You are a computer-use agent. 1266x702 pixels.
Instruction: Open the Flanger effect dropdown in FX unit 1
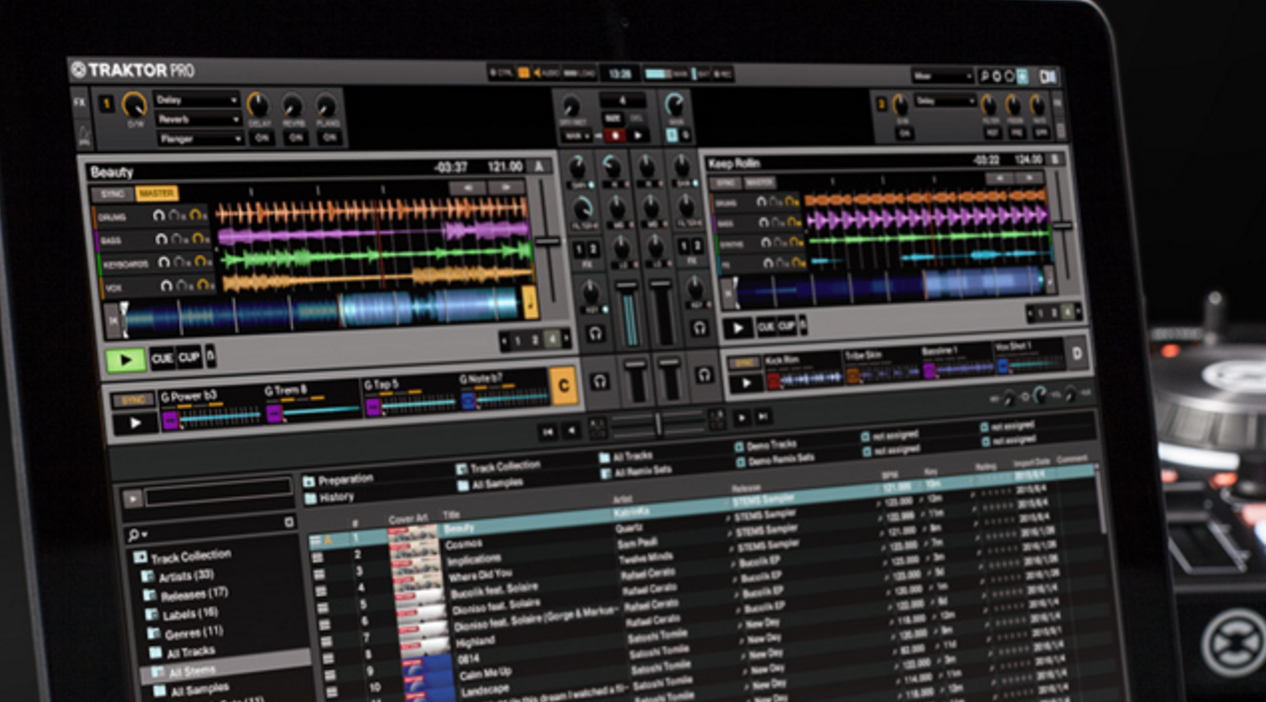(x=199, y=138)
